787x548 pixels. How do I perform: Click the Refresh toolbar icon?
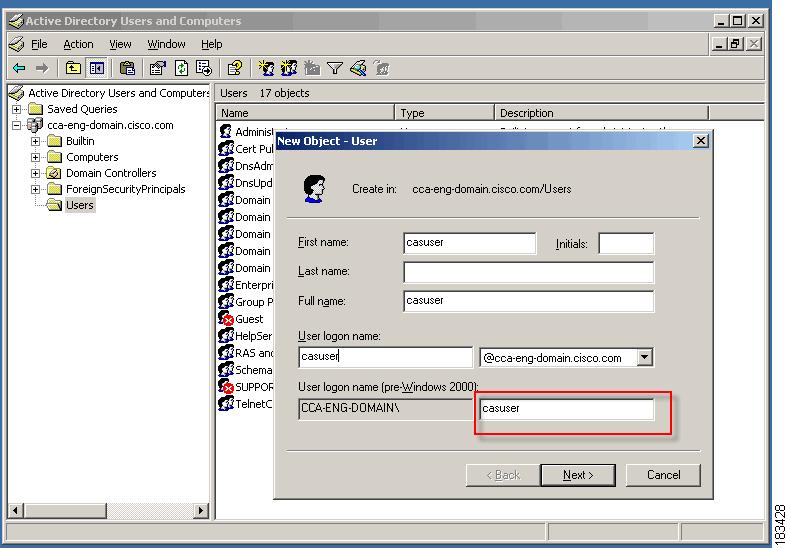181,68
